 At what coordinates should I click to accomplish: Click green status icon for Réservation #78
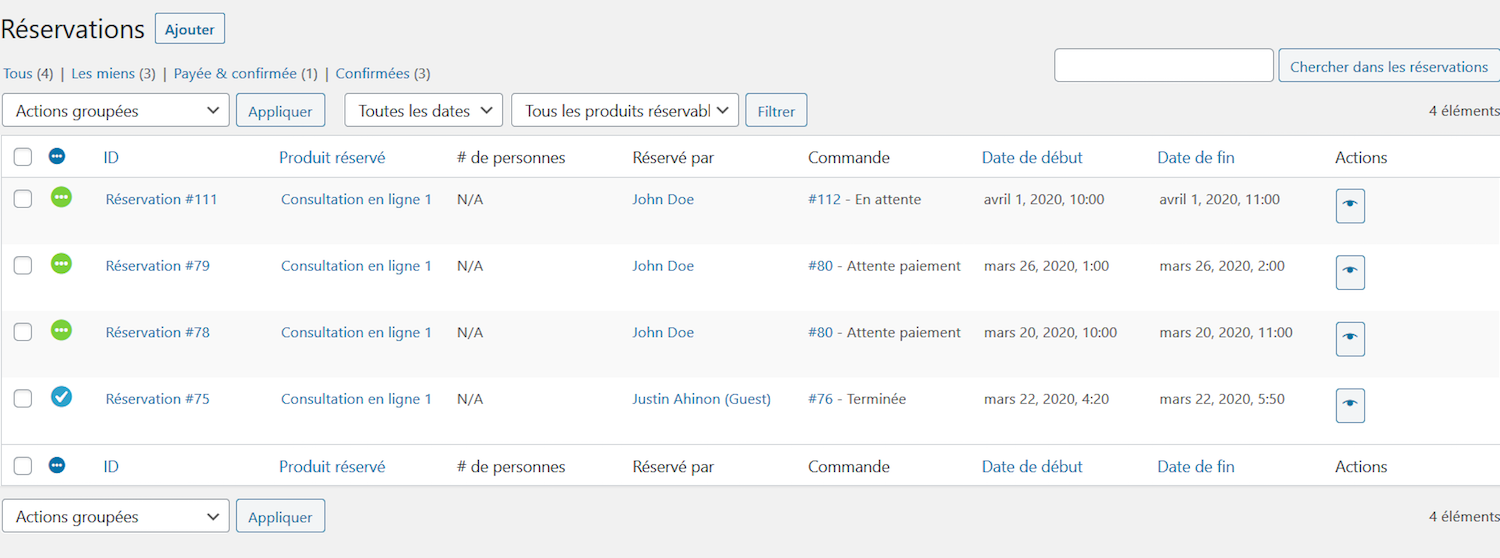point(61,331)
